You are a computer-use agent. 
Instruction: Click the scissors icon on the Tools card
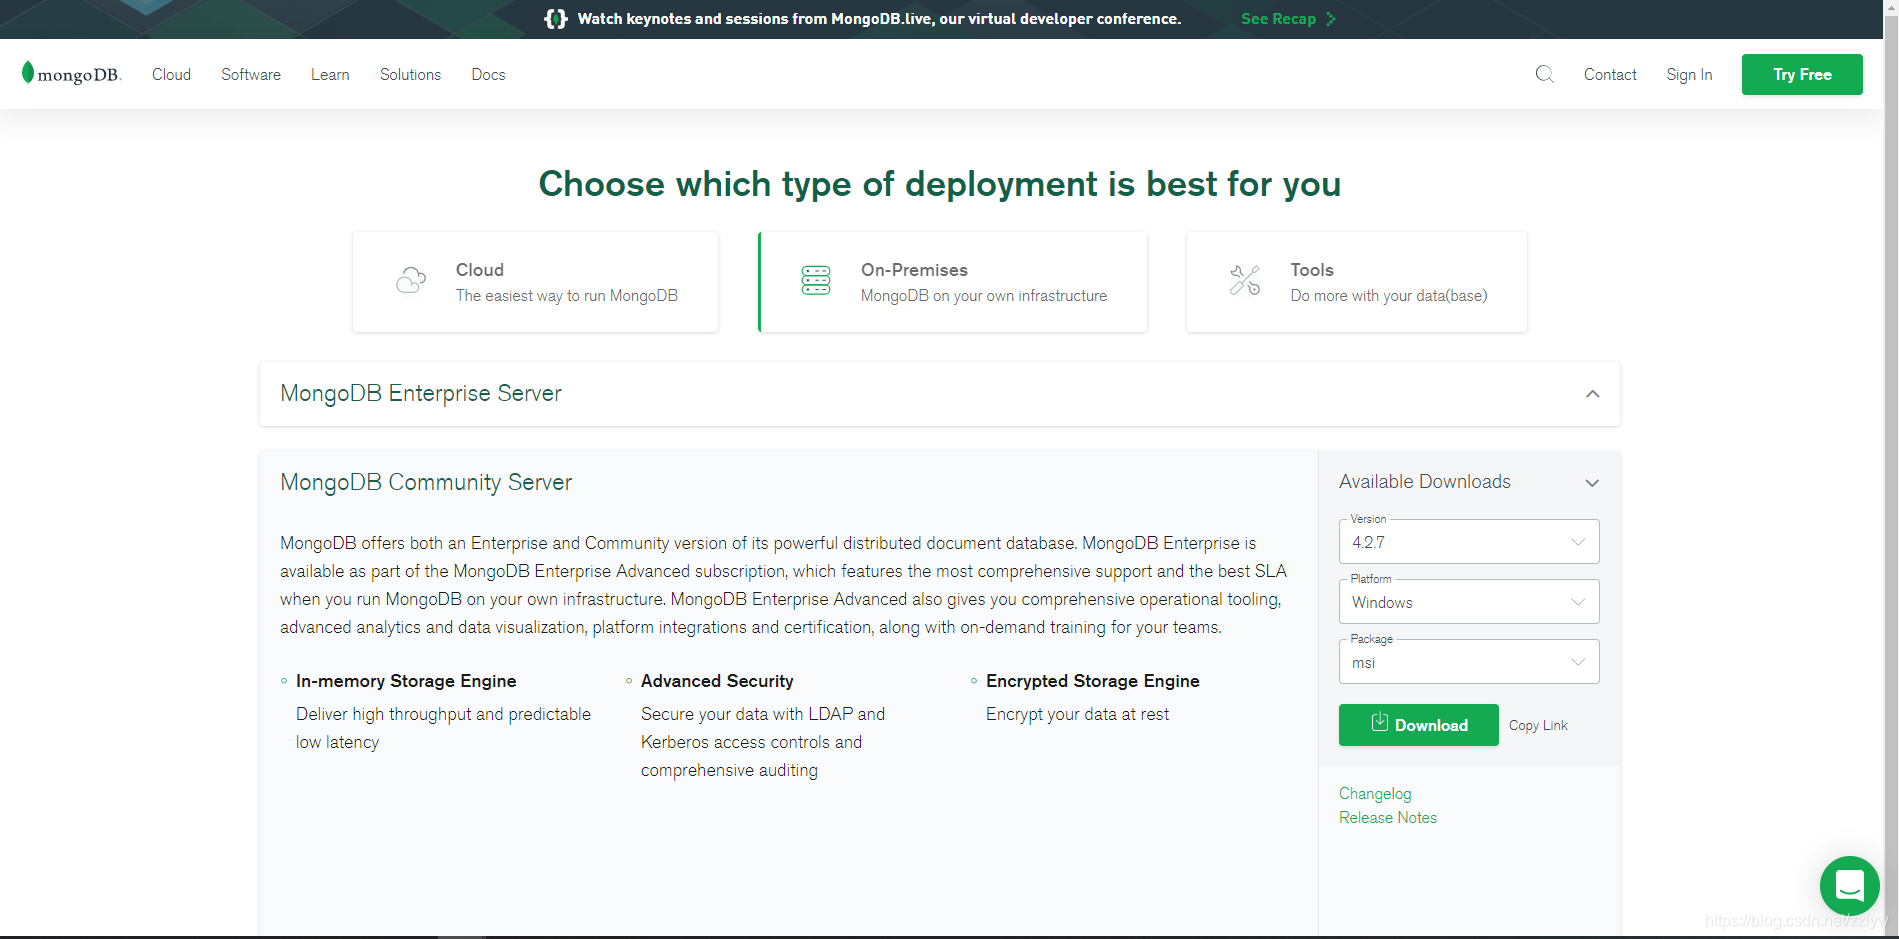(1244, 281)
